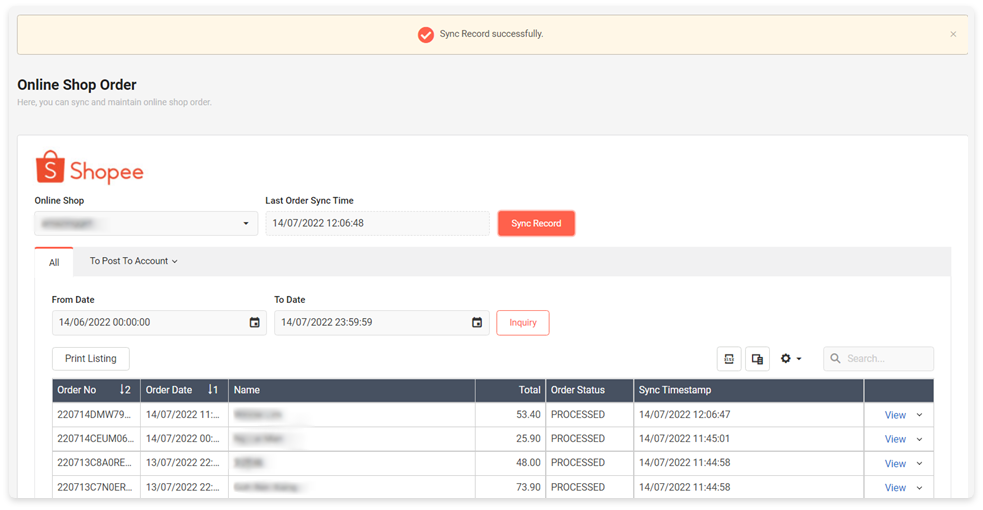View order 220714CEUM06 details
This screenshot has height=510, width=983.
click(895, 439)
